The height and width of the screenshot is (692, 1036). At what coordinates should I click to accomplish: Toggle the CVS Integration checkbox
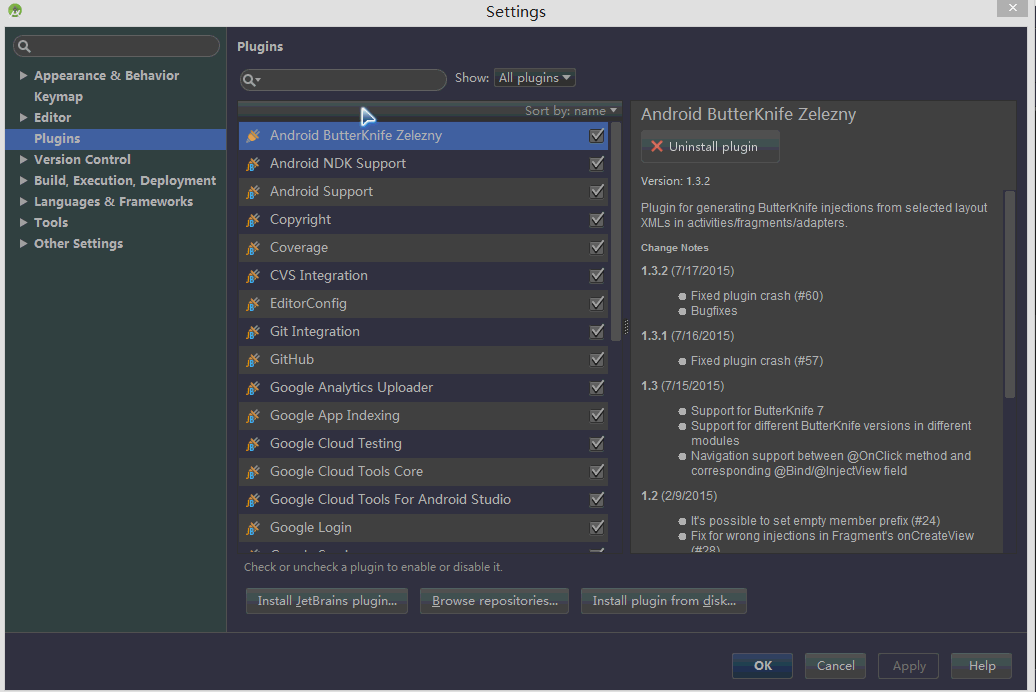pyautogui.click(x=597, y=276)
